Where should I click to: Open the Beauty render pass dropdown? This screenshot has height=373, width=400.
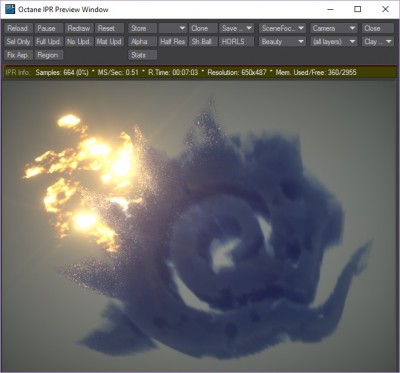click(282, 42)
